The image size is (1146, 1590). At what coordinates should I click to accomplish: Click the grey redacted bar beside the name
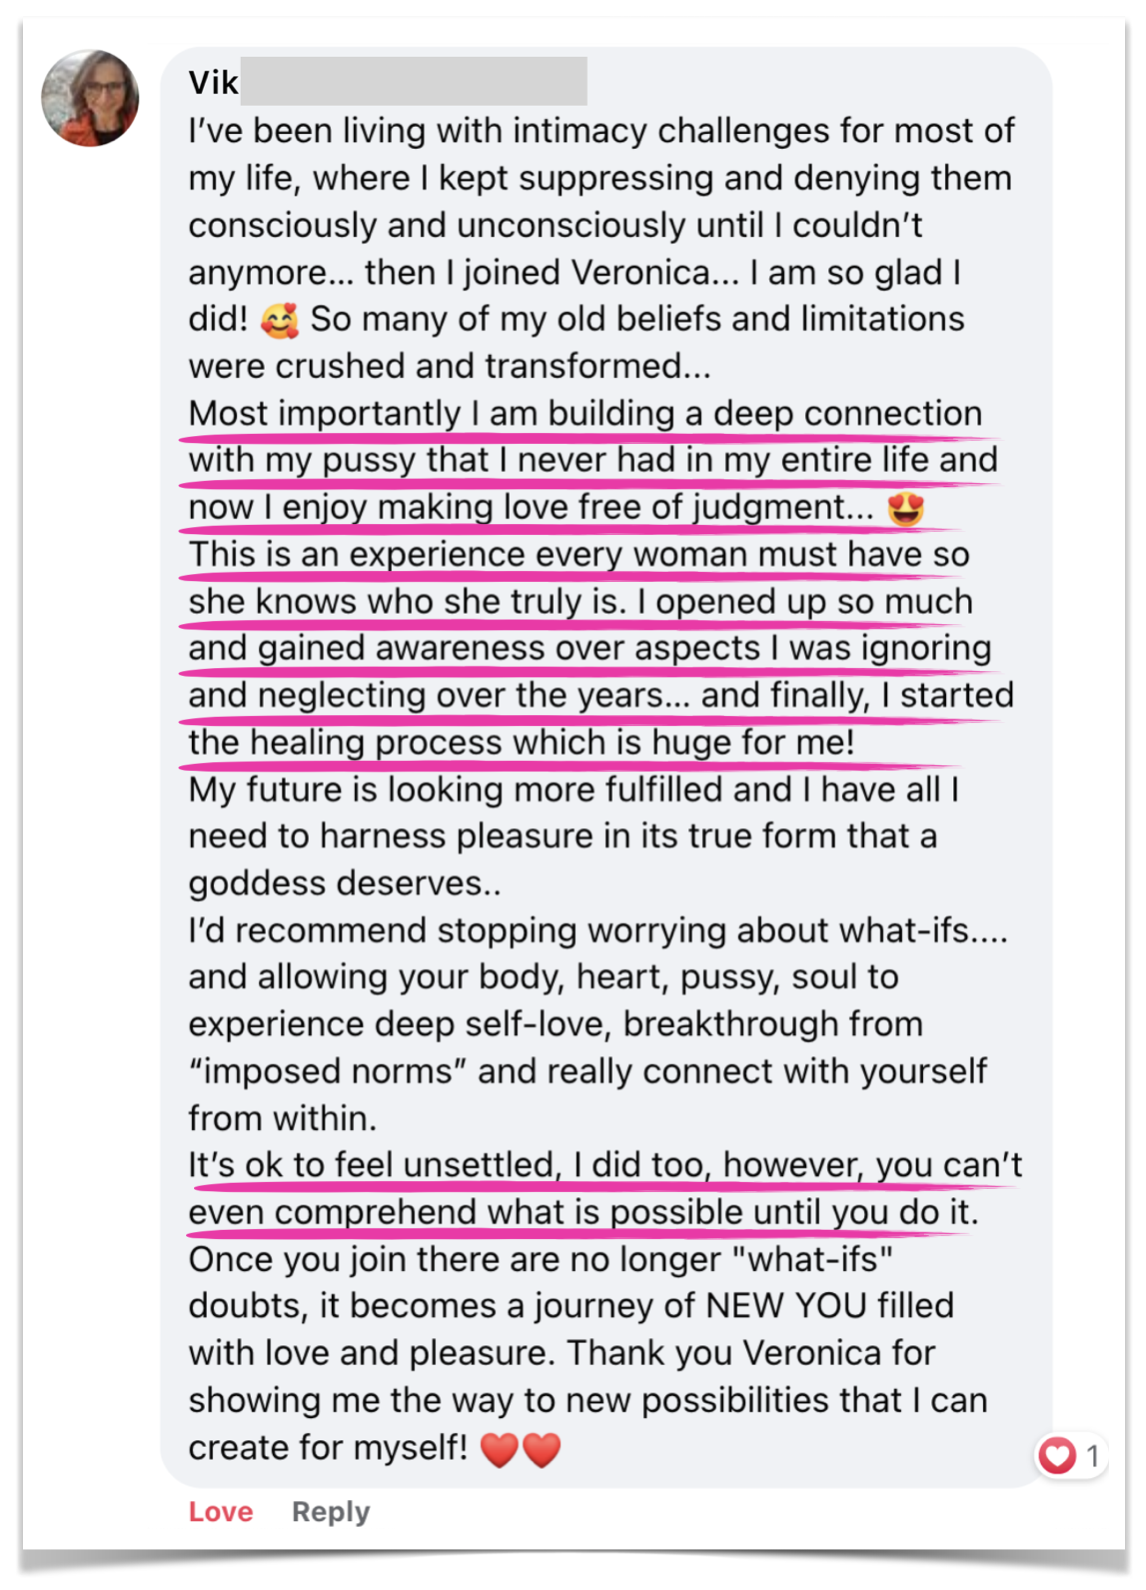(413, 82)
